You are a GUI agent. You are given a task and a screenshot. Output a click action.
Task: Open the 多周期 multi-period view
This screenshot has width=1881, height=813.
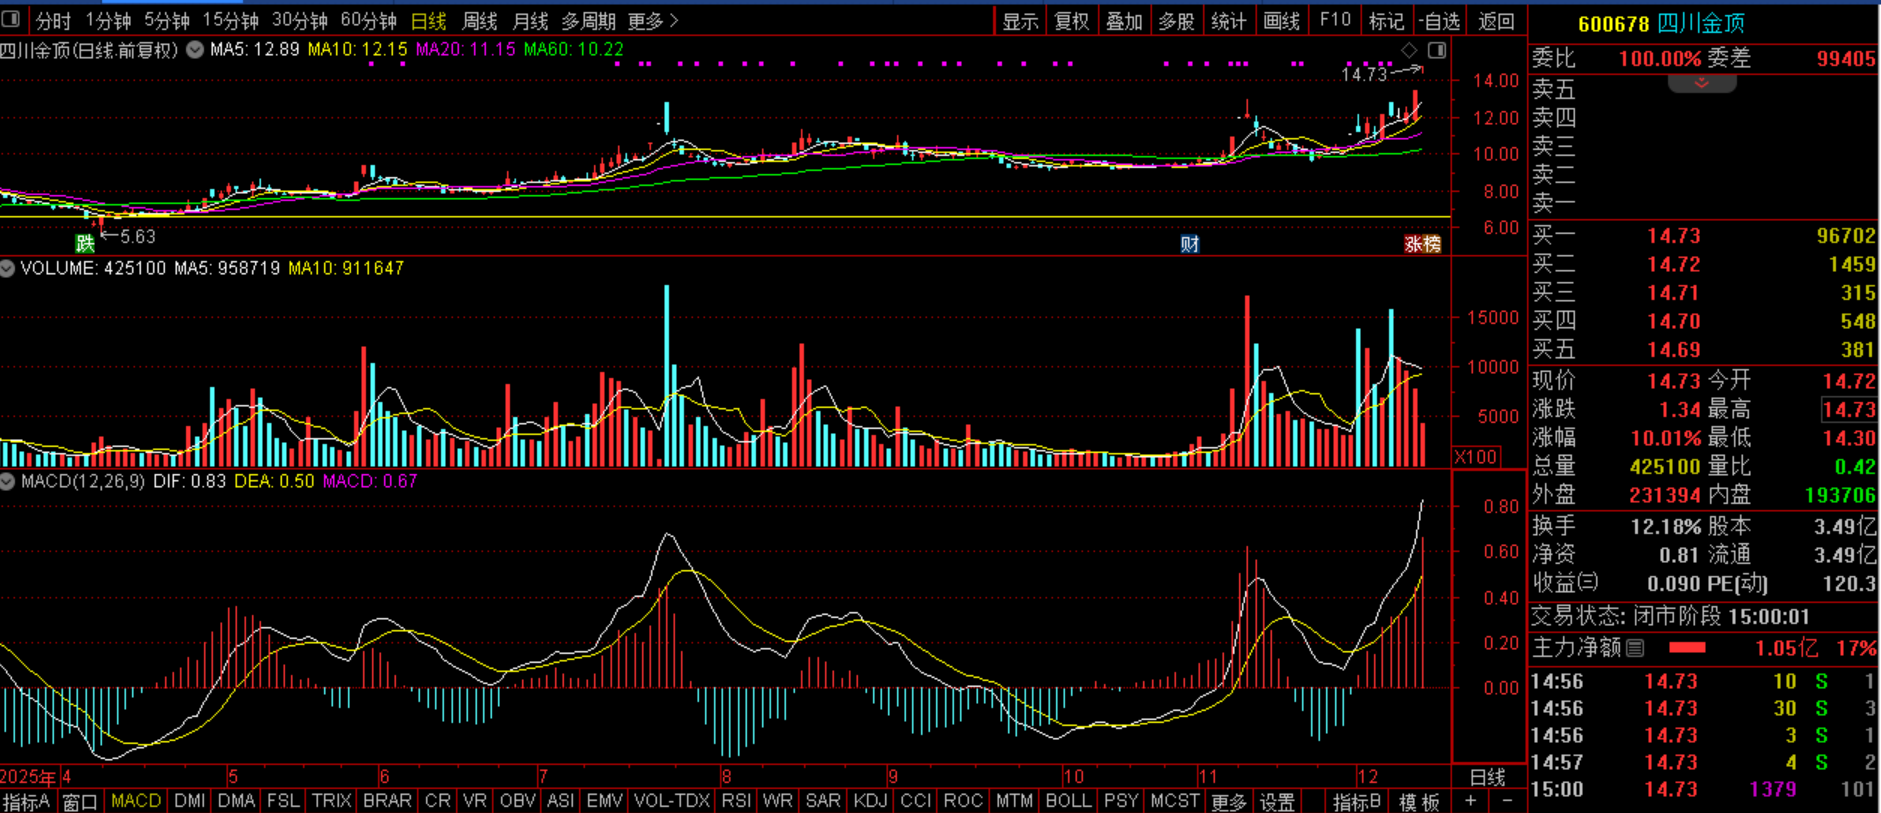click(588, 20)
